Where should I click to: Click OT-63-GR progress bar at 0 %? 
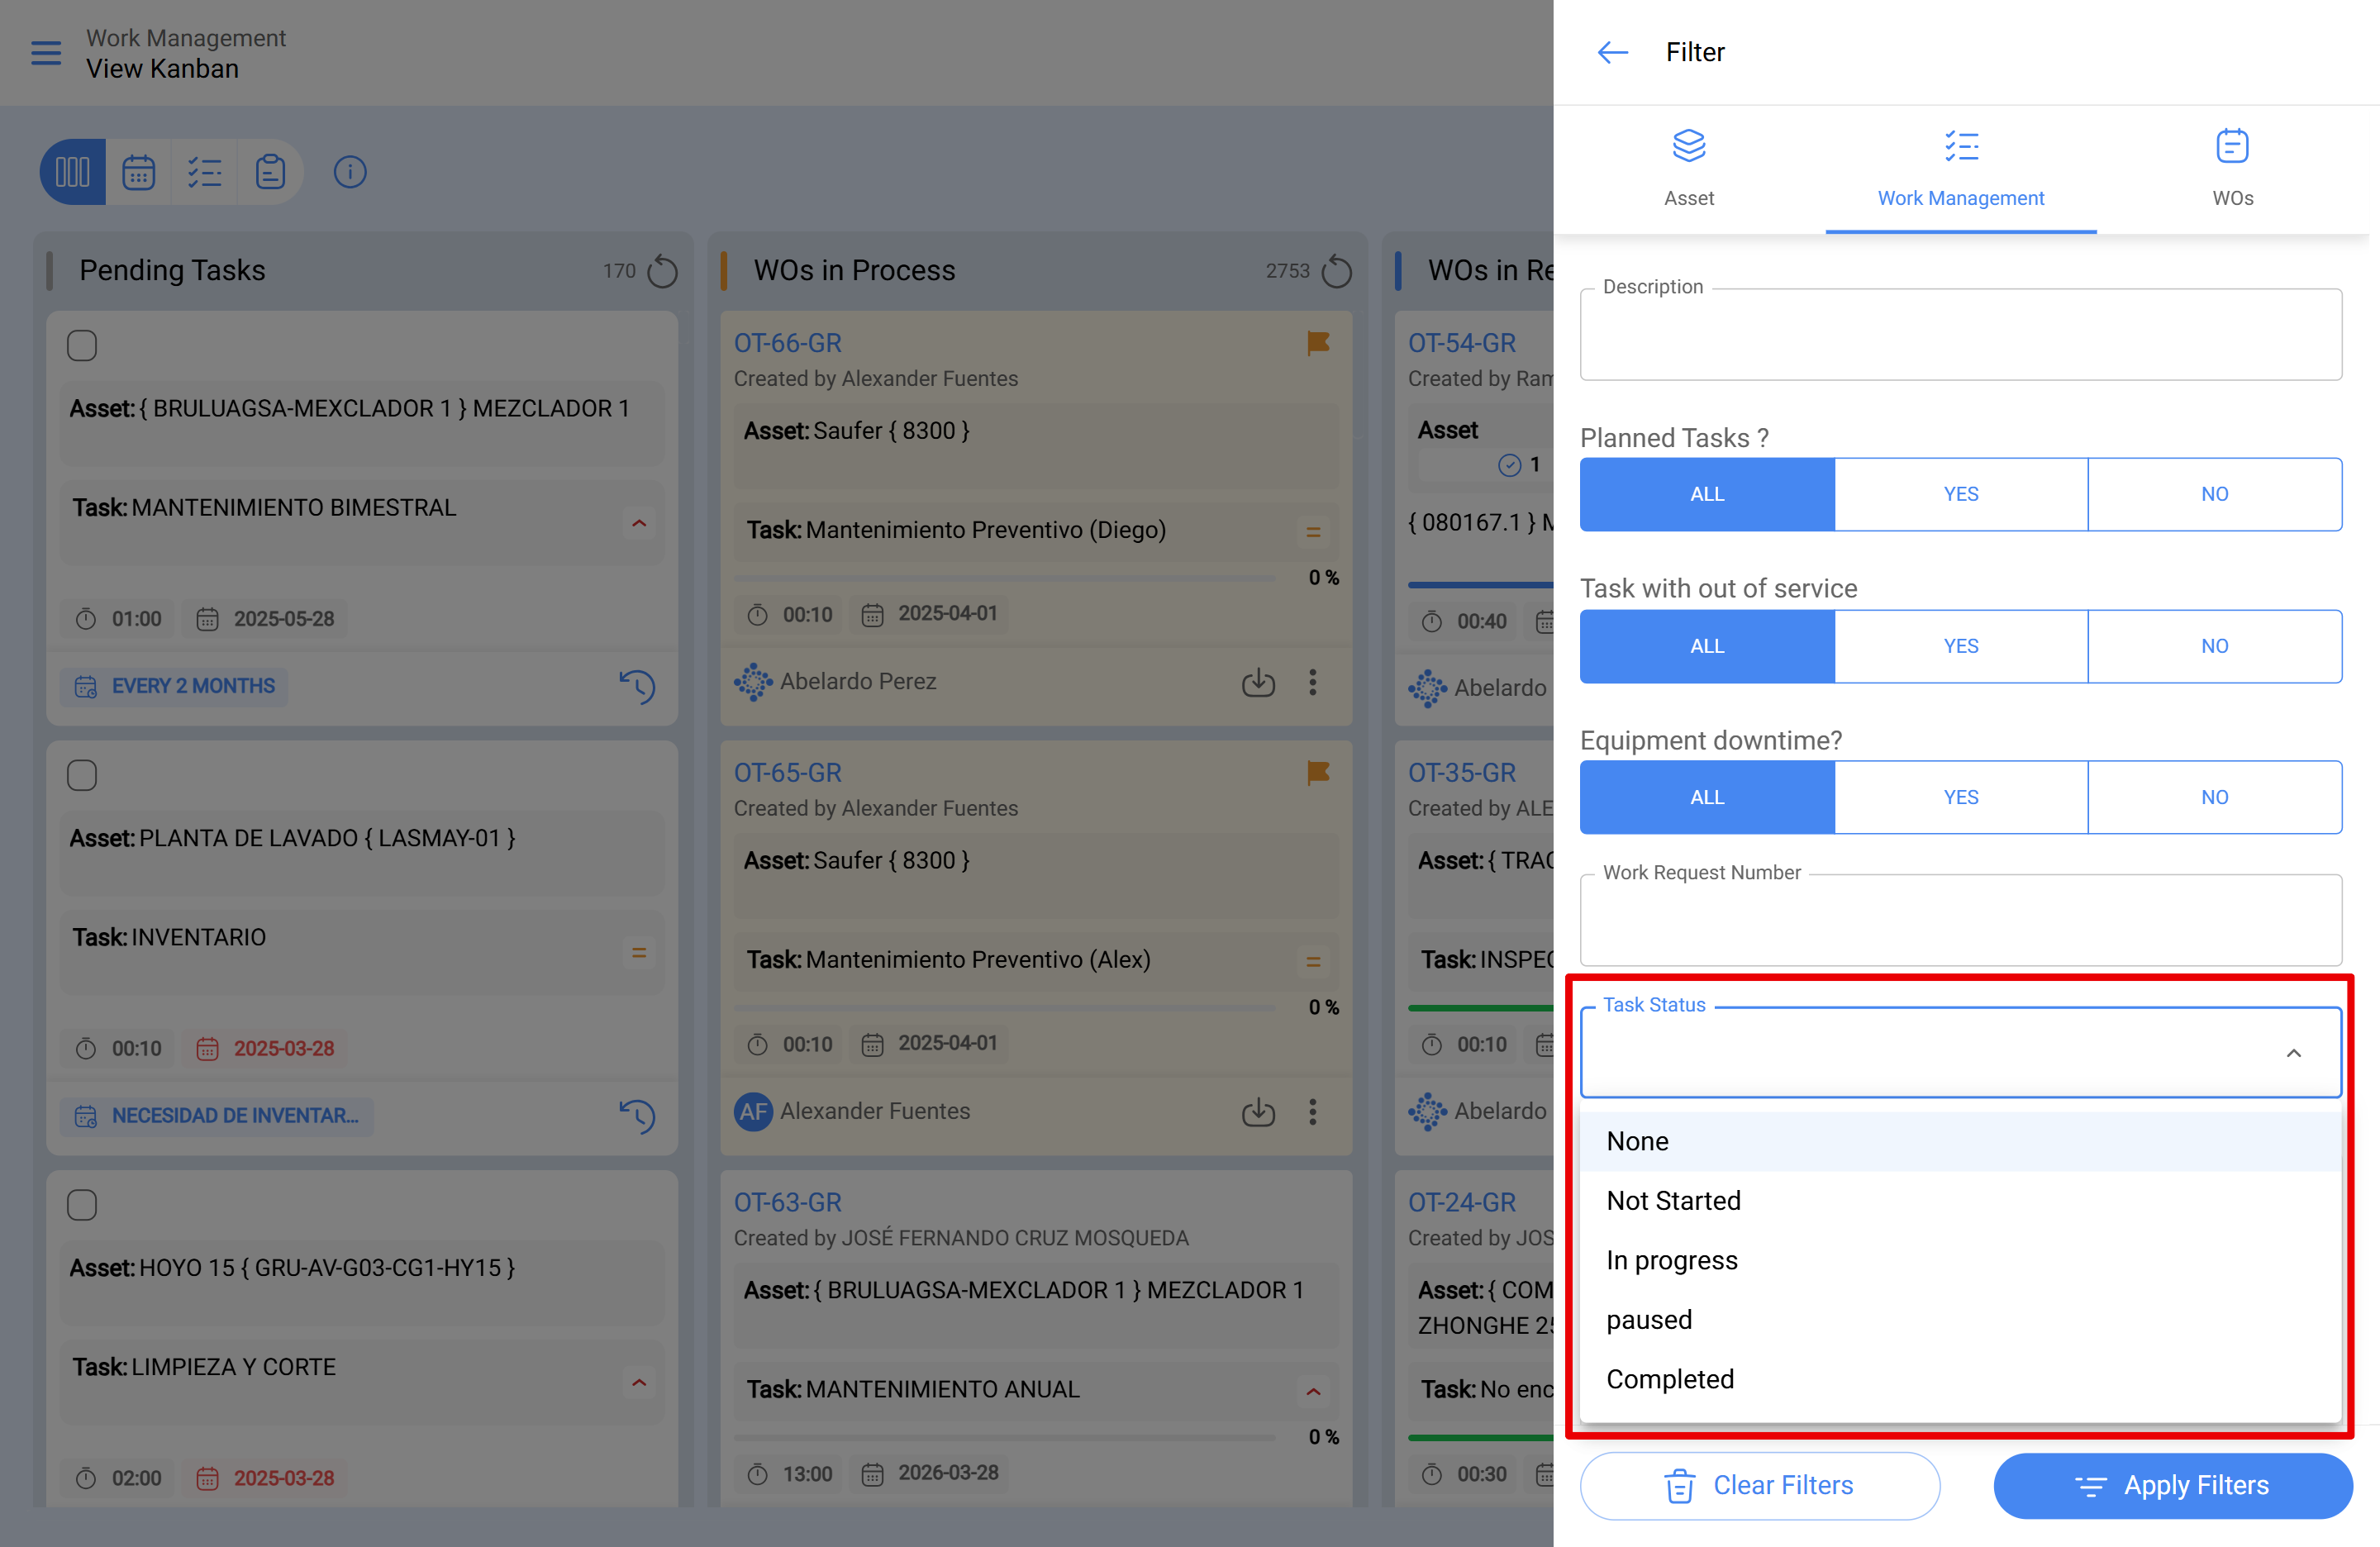(x=1005, y=1437)
